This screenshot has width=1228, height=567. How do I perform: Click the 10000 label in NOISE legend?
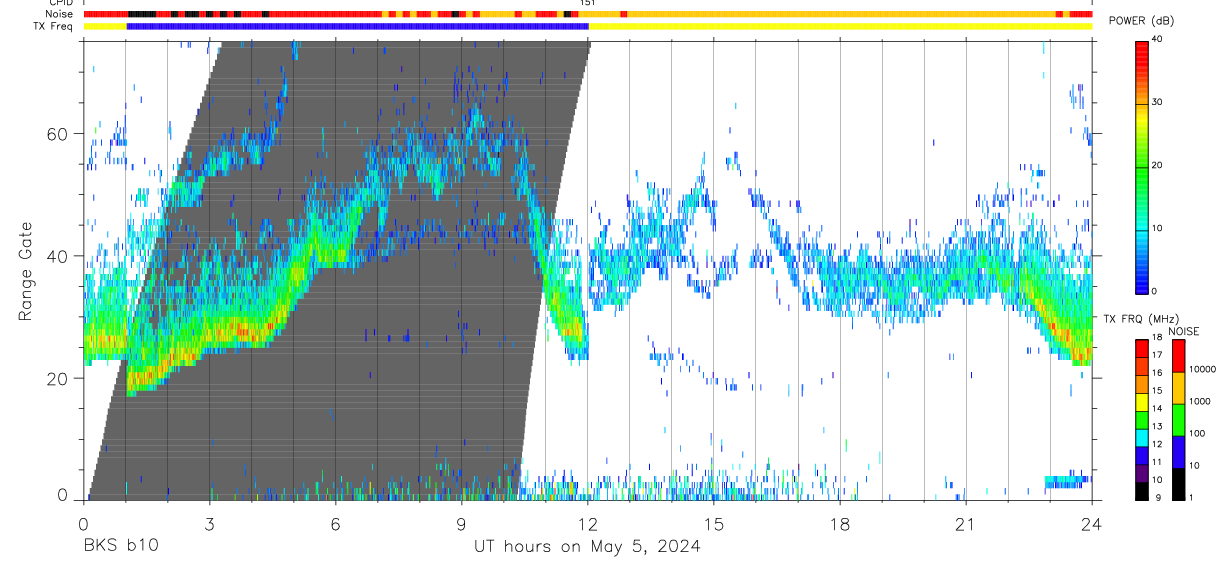coord(1202,369)
